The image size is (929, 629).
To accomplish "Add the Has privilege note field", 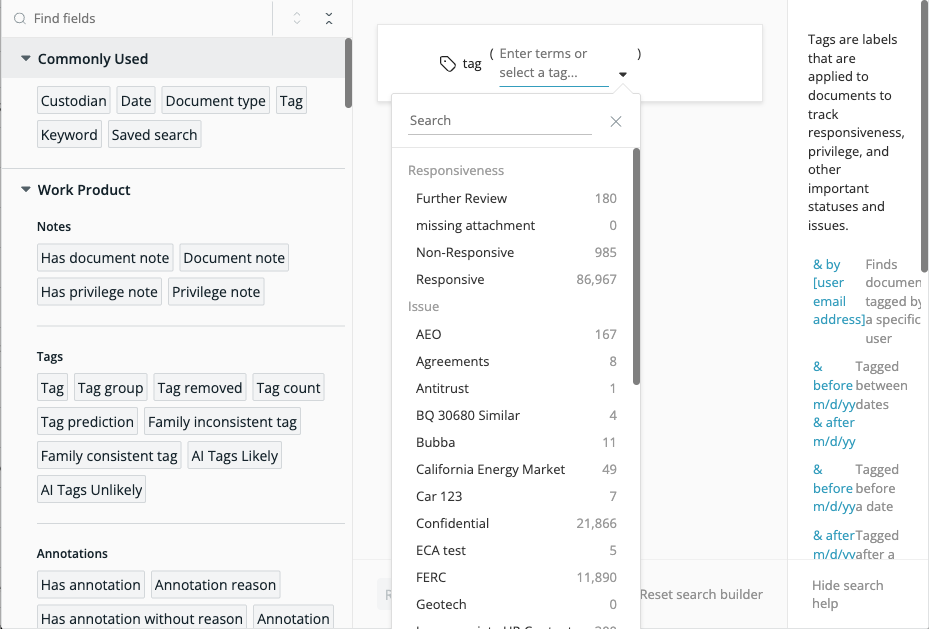I will point(99,292).
